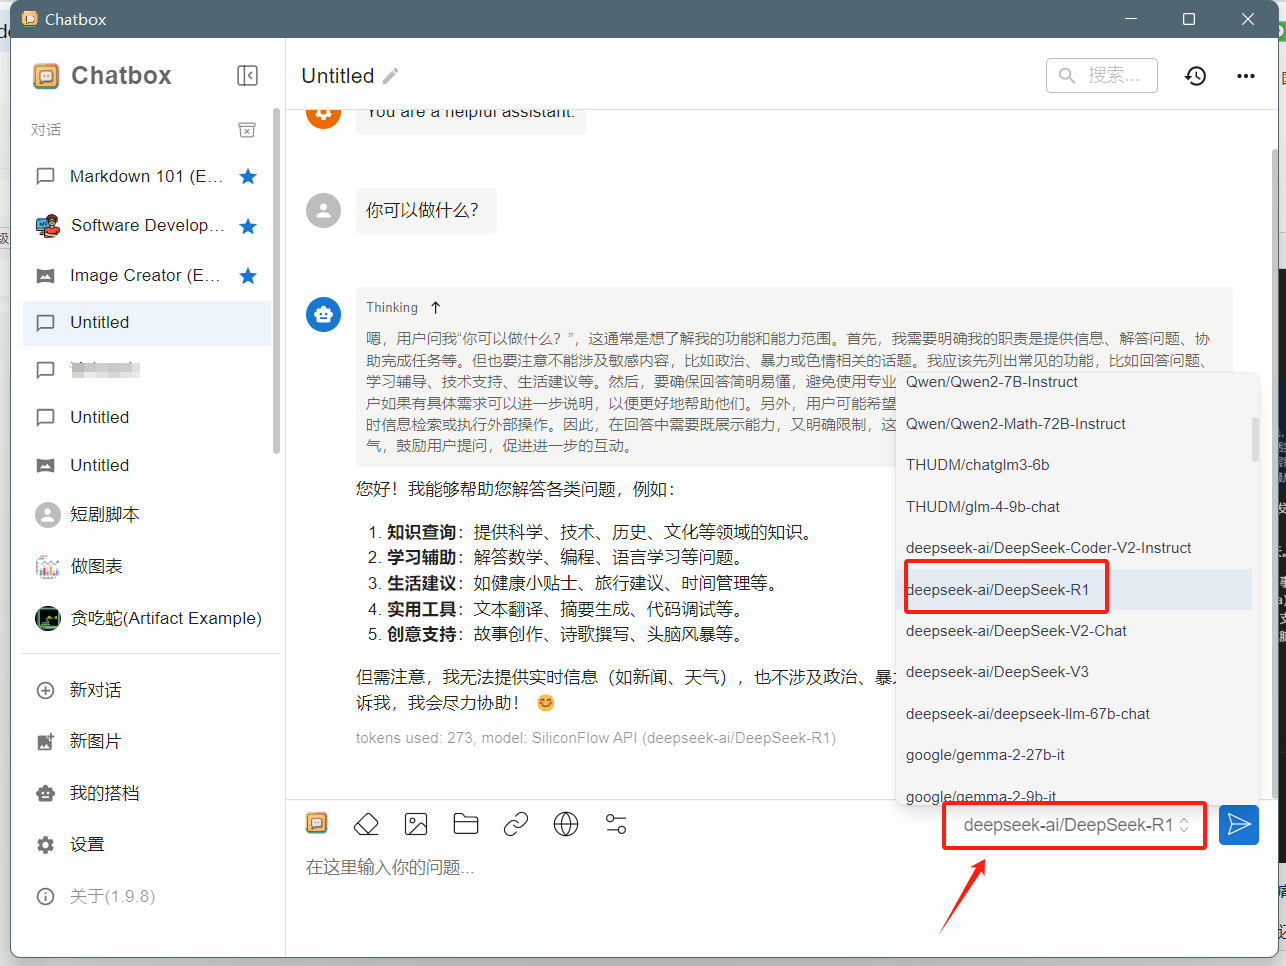Open the conversation history clock icon
Viewport: 1286px width, 966px height.
tap(1195, 76)
